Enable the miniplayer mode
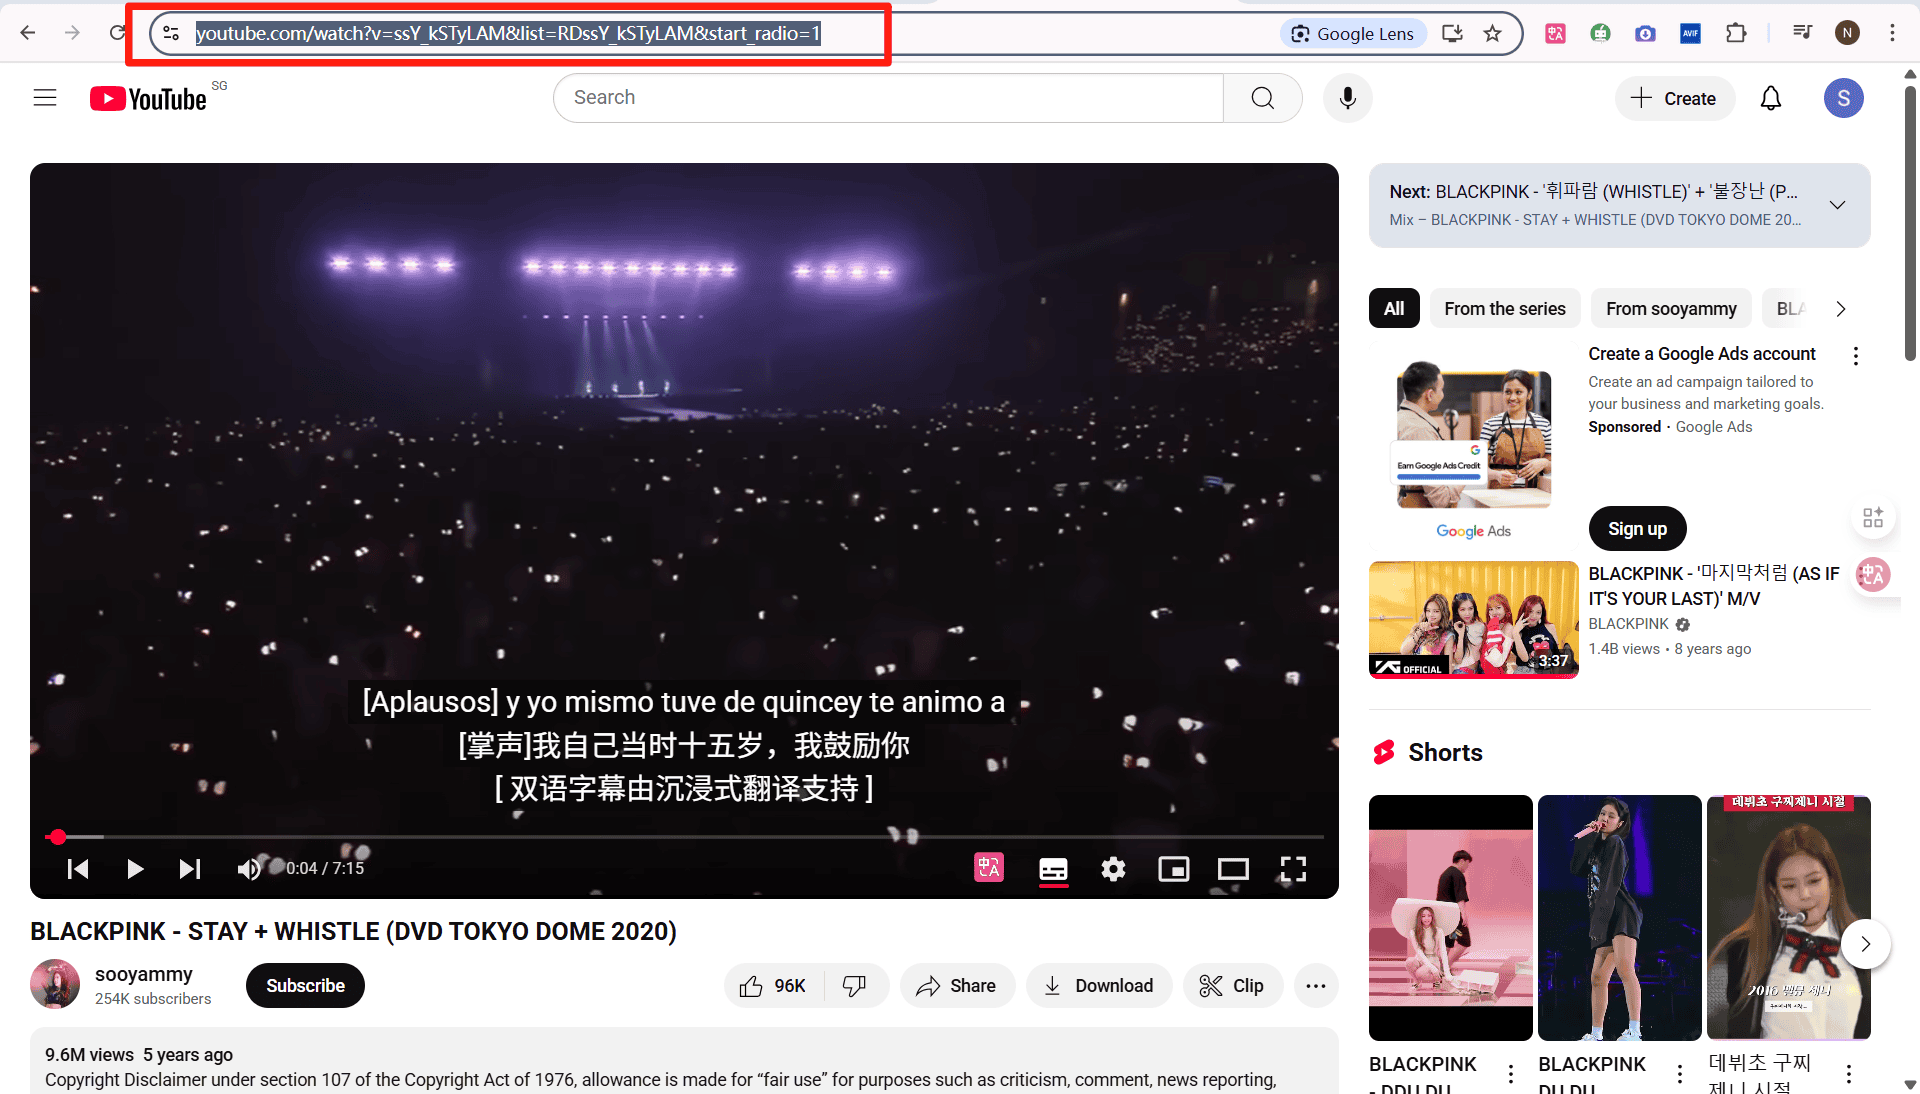Screen dimensions: 1920x1094 (1173, 869)
